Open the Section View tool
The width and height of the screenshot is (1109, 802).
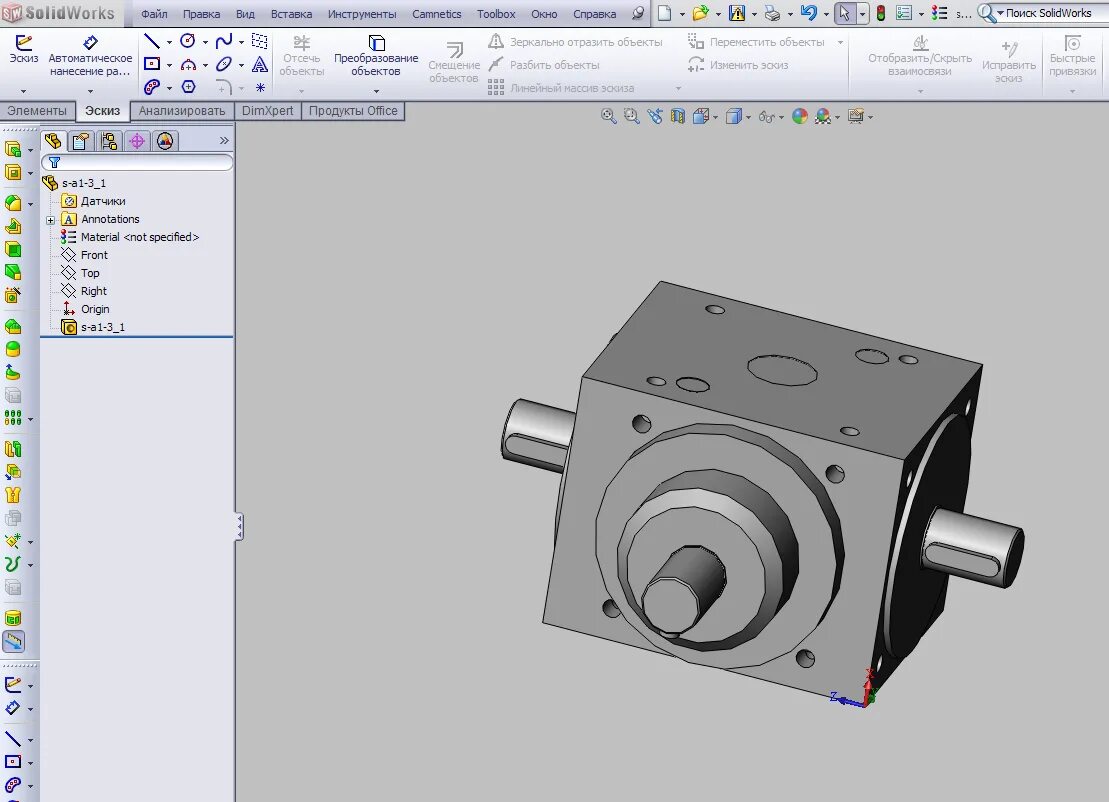pos(678,116)
